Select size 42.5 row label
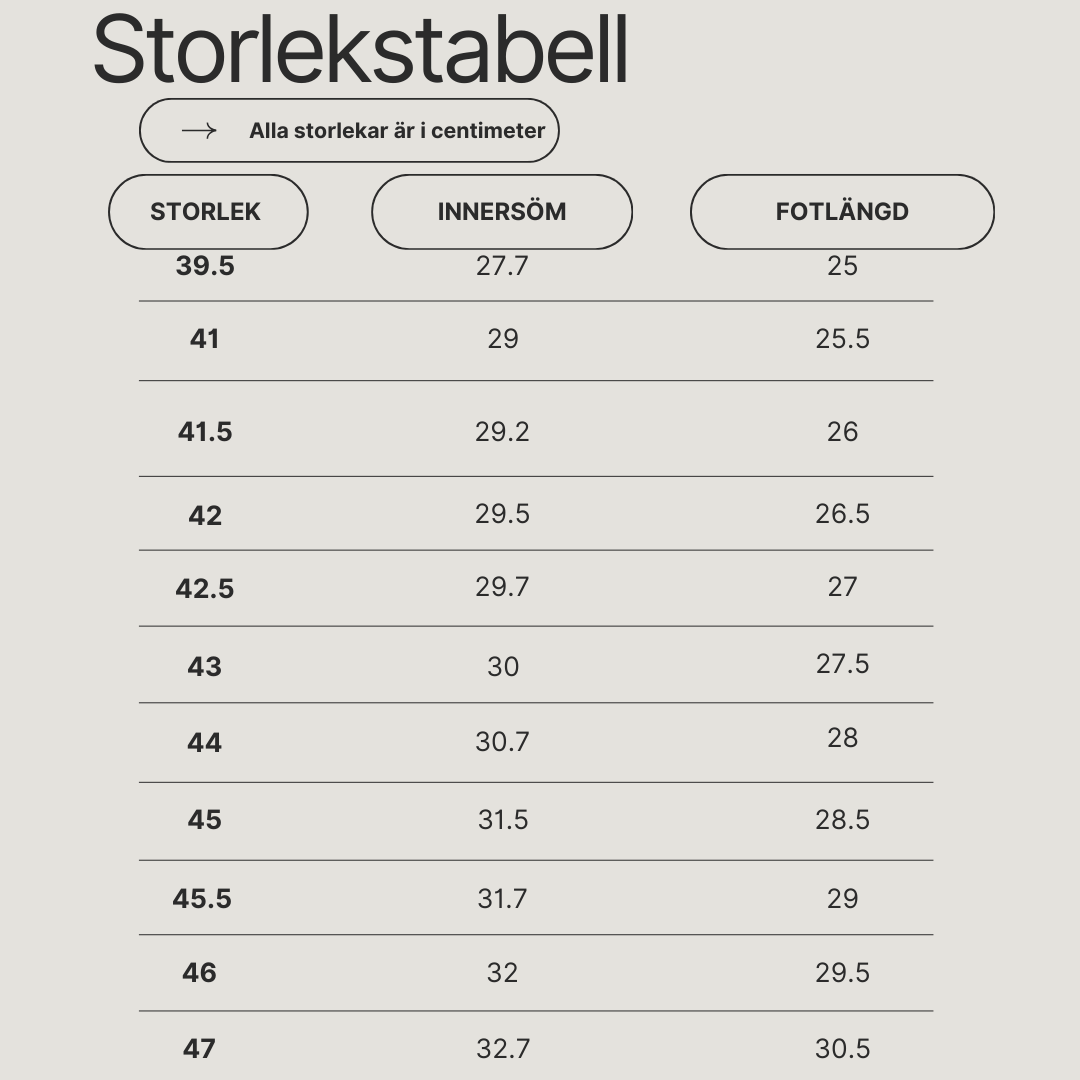The height and width of the screenshot is (1080, 1080). point(205,589)
